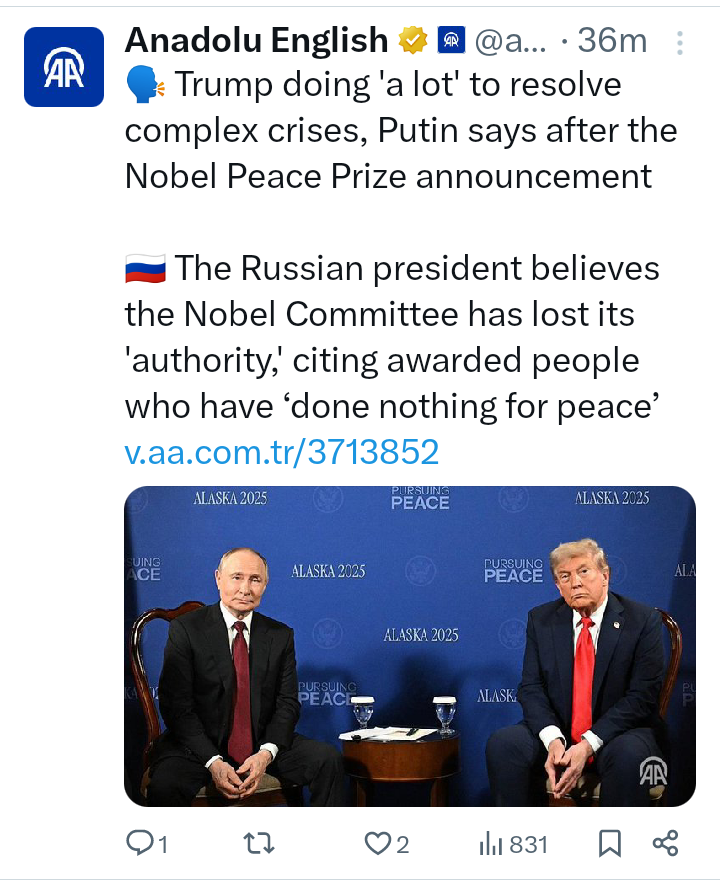Reply to the tweet via speech bubble icon
Image resolution: width=720 pixels, height=881 pixels.
[x=139, y=844]
